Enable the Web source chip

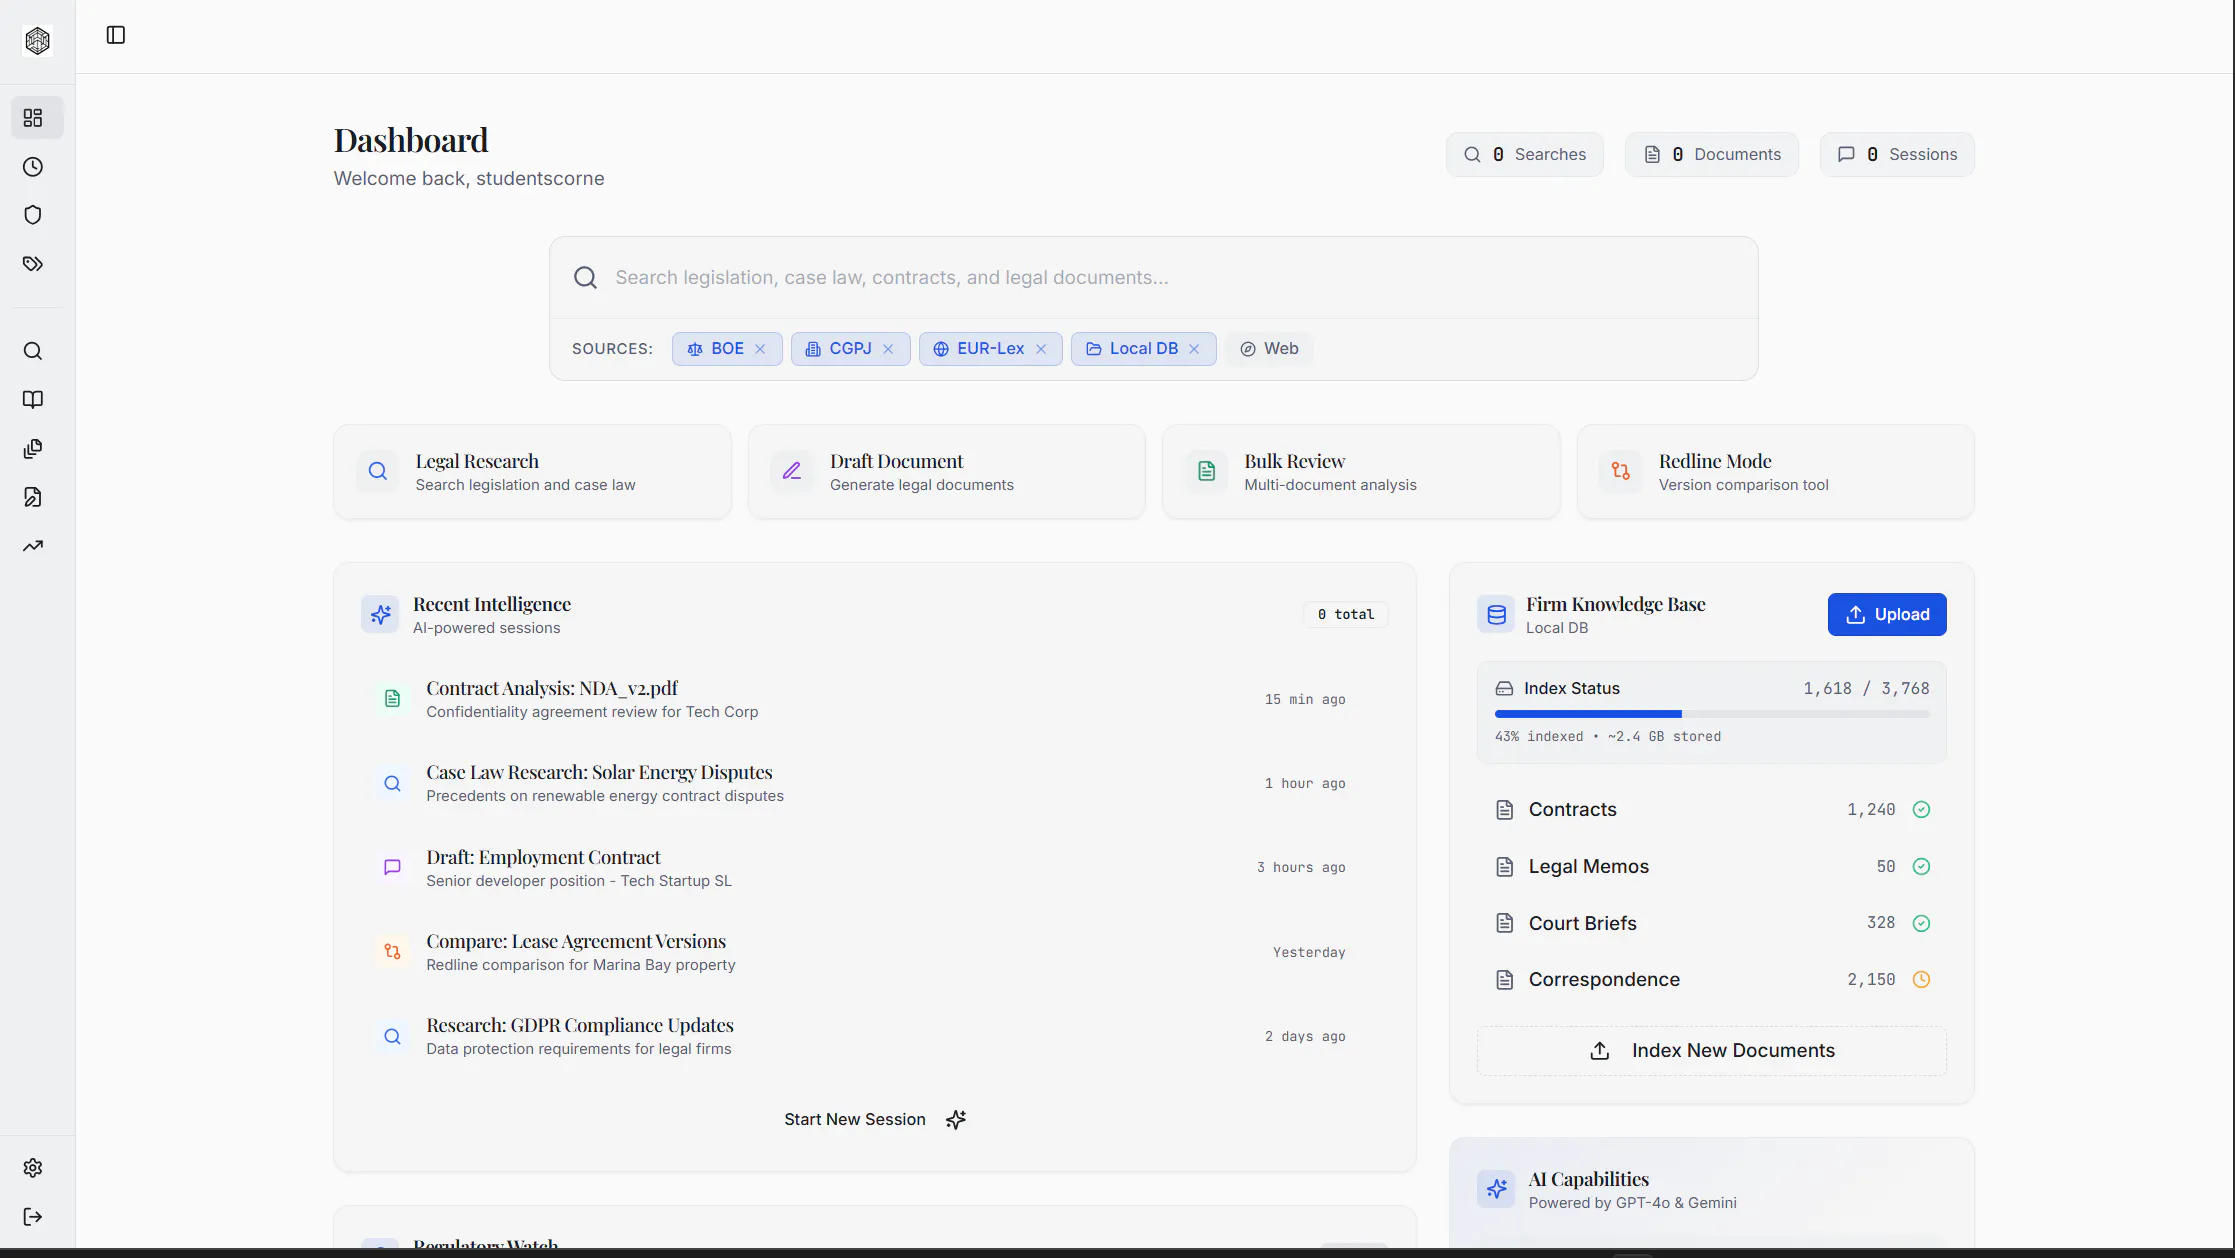(x=1269, y=349)
